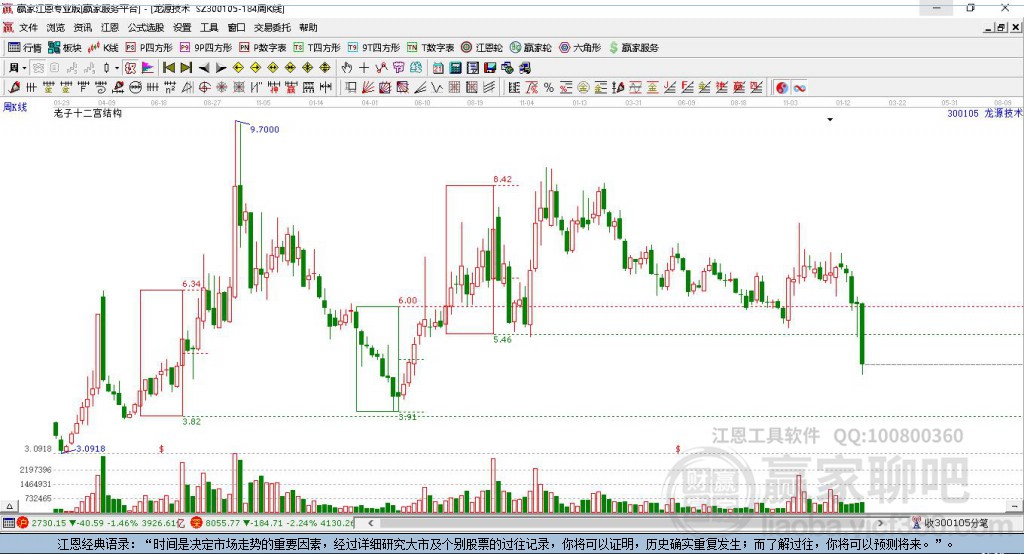
Task: Click the small black triangle marker above chart
Action: pyautogui.click(x=830, y=120)
